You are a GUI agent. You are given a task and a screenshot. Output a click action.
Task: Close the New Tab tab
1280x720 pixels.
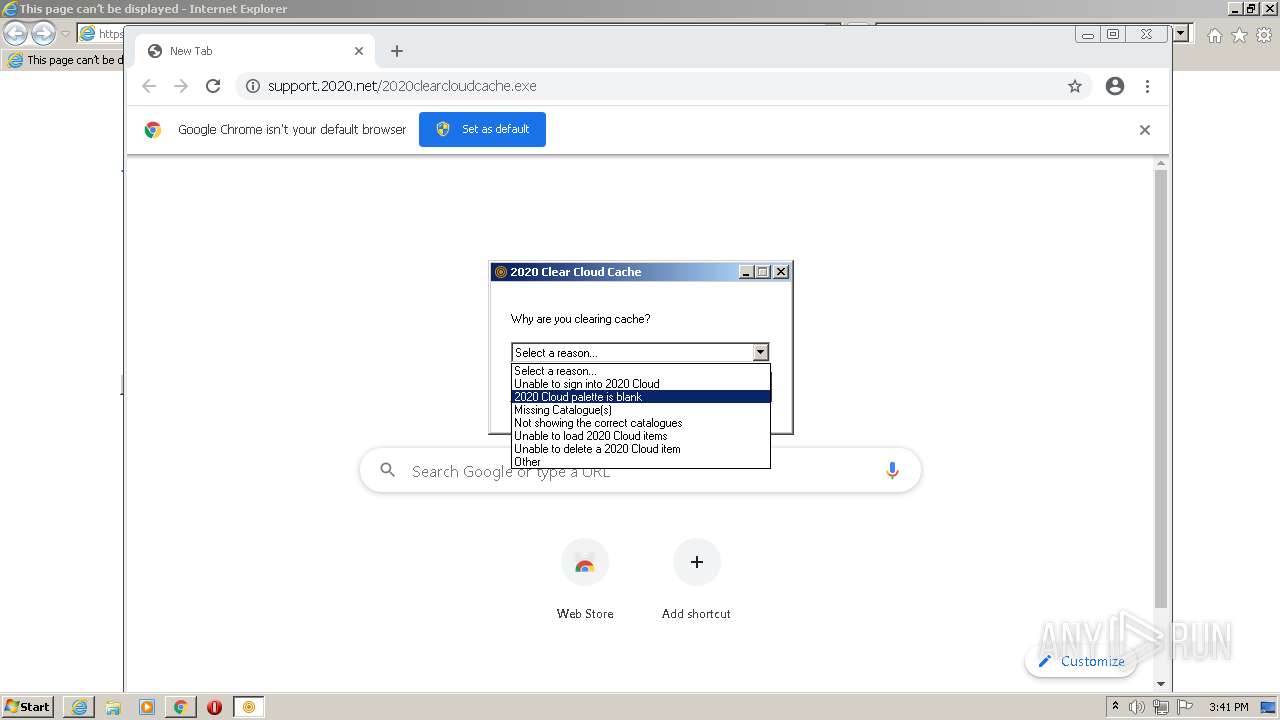point(359,51)
